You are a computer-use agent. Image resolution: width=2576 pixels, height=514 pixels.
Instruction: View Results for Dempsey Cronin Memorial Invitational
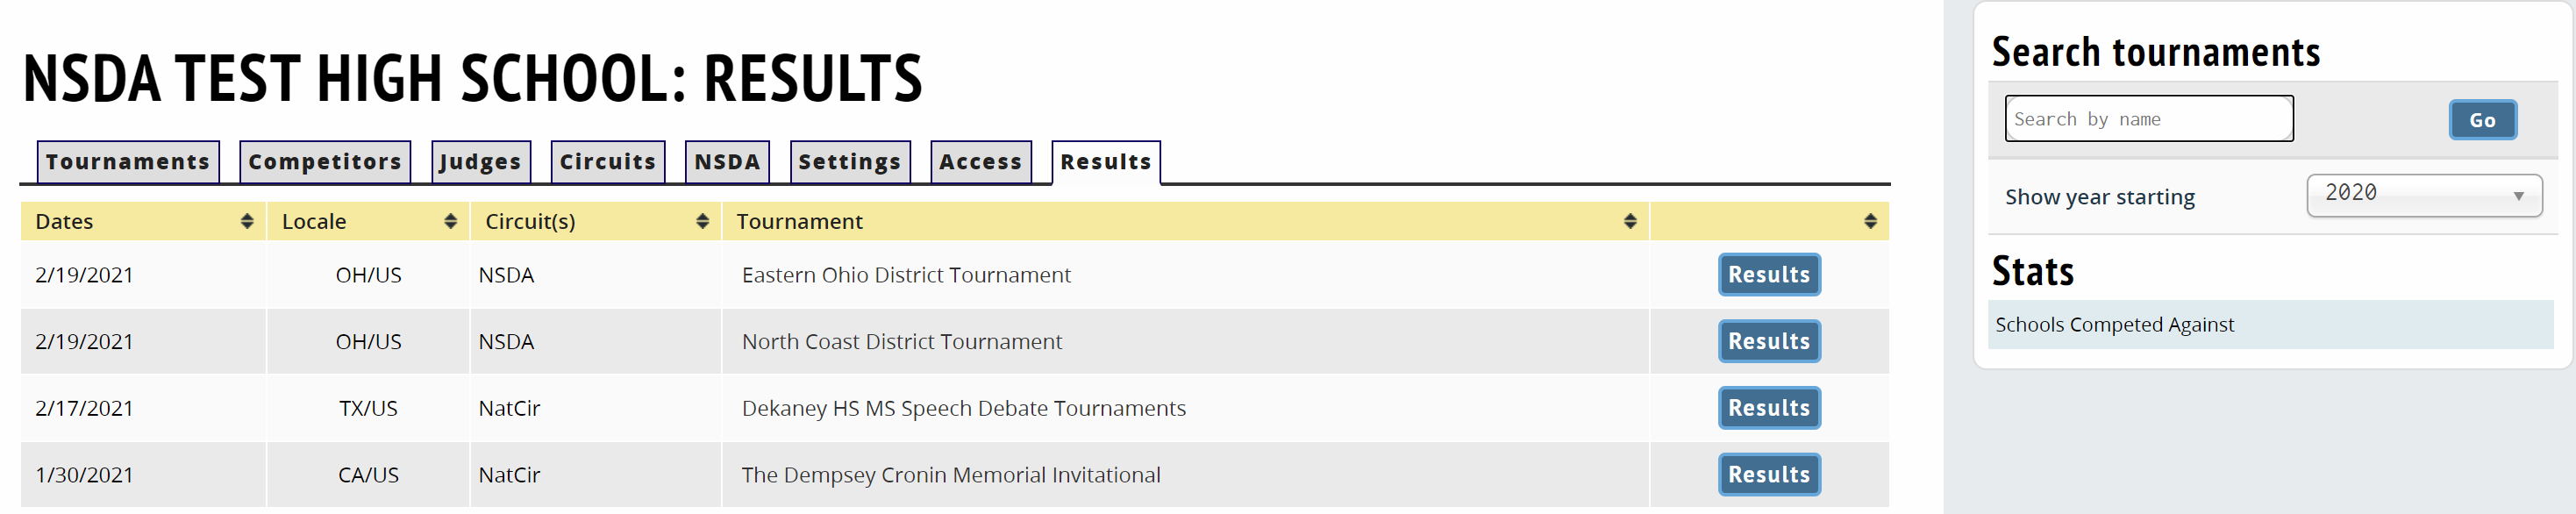1768,475
